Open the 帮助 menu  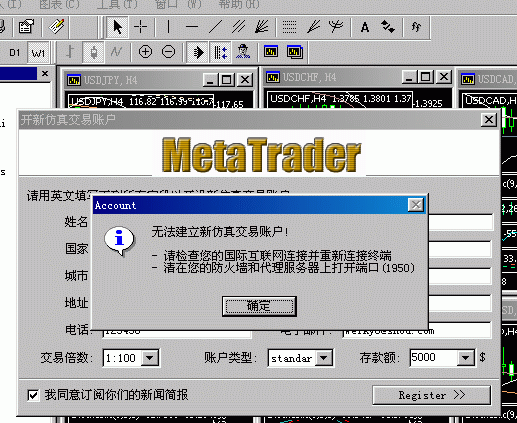tap(239, 4)
